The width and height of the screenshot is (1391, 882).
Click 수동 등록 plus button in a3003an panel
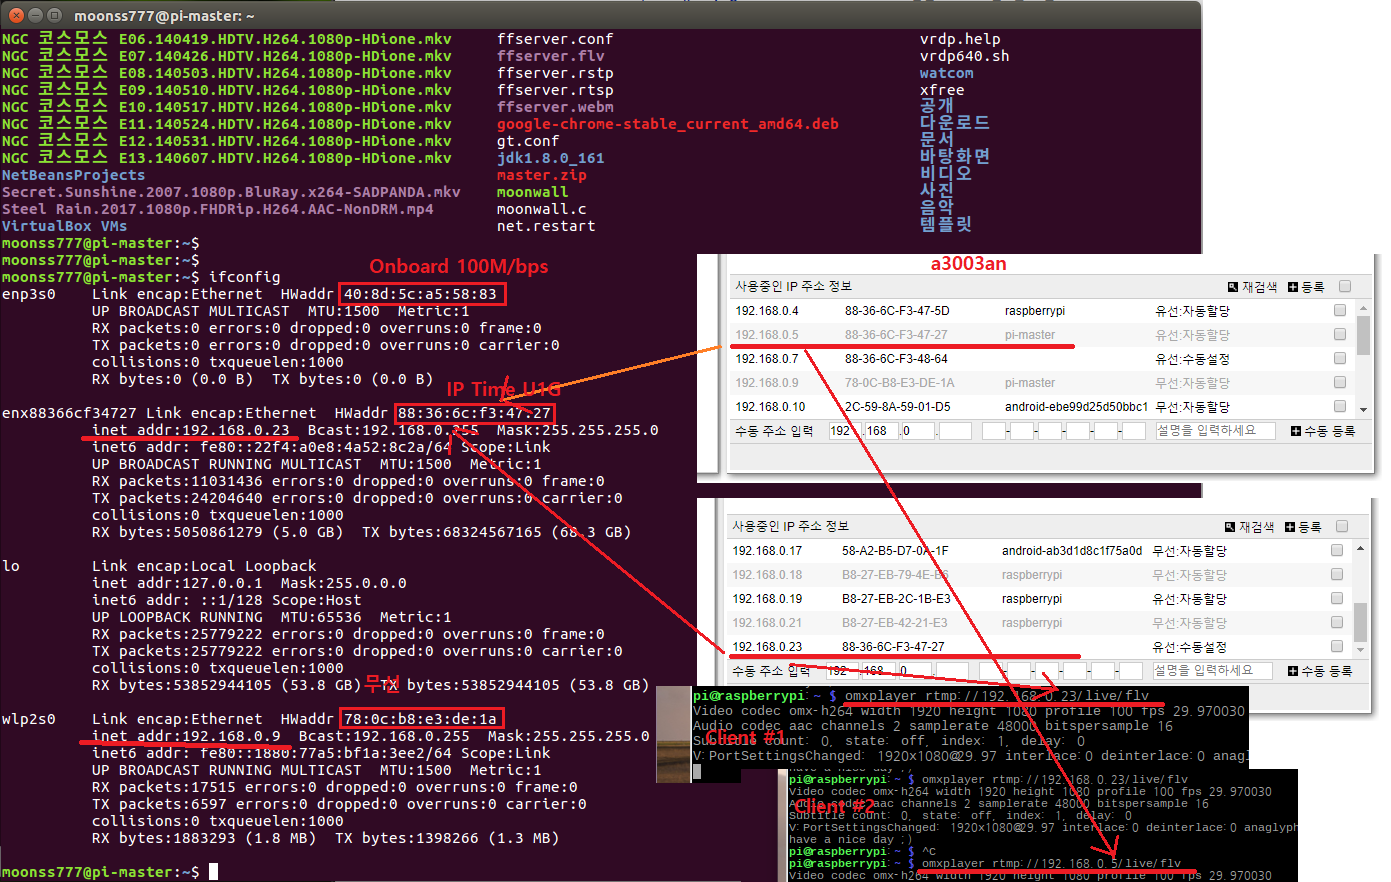point(1323,431)
